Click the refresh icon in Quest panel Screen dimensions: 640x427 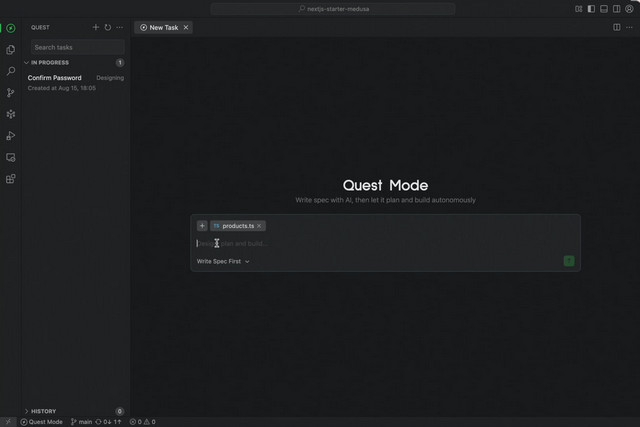108,28
